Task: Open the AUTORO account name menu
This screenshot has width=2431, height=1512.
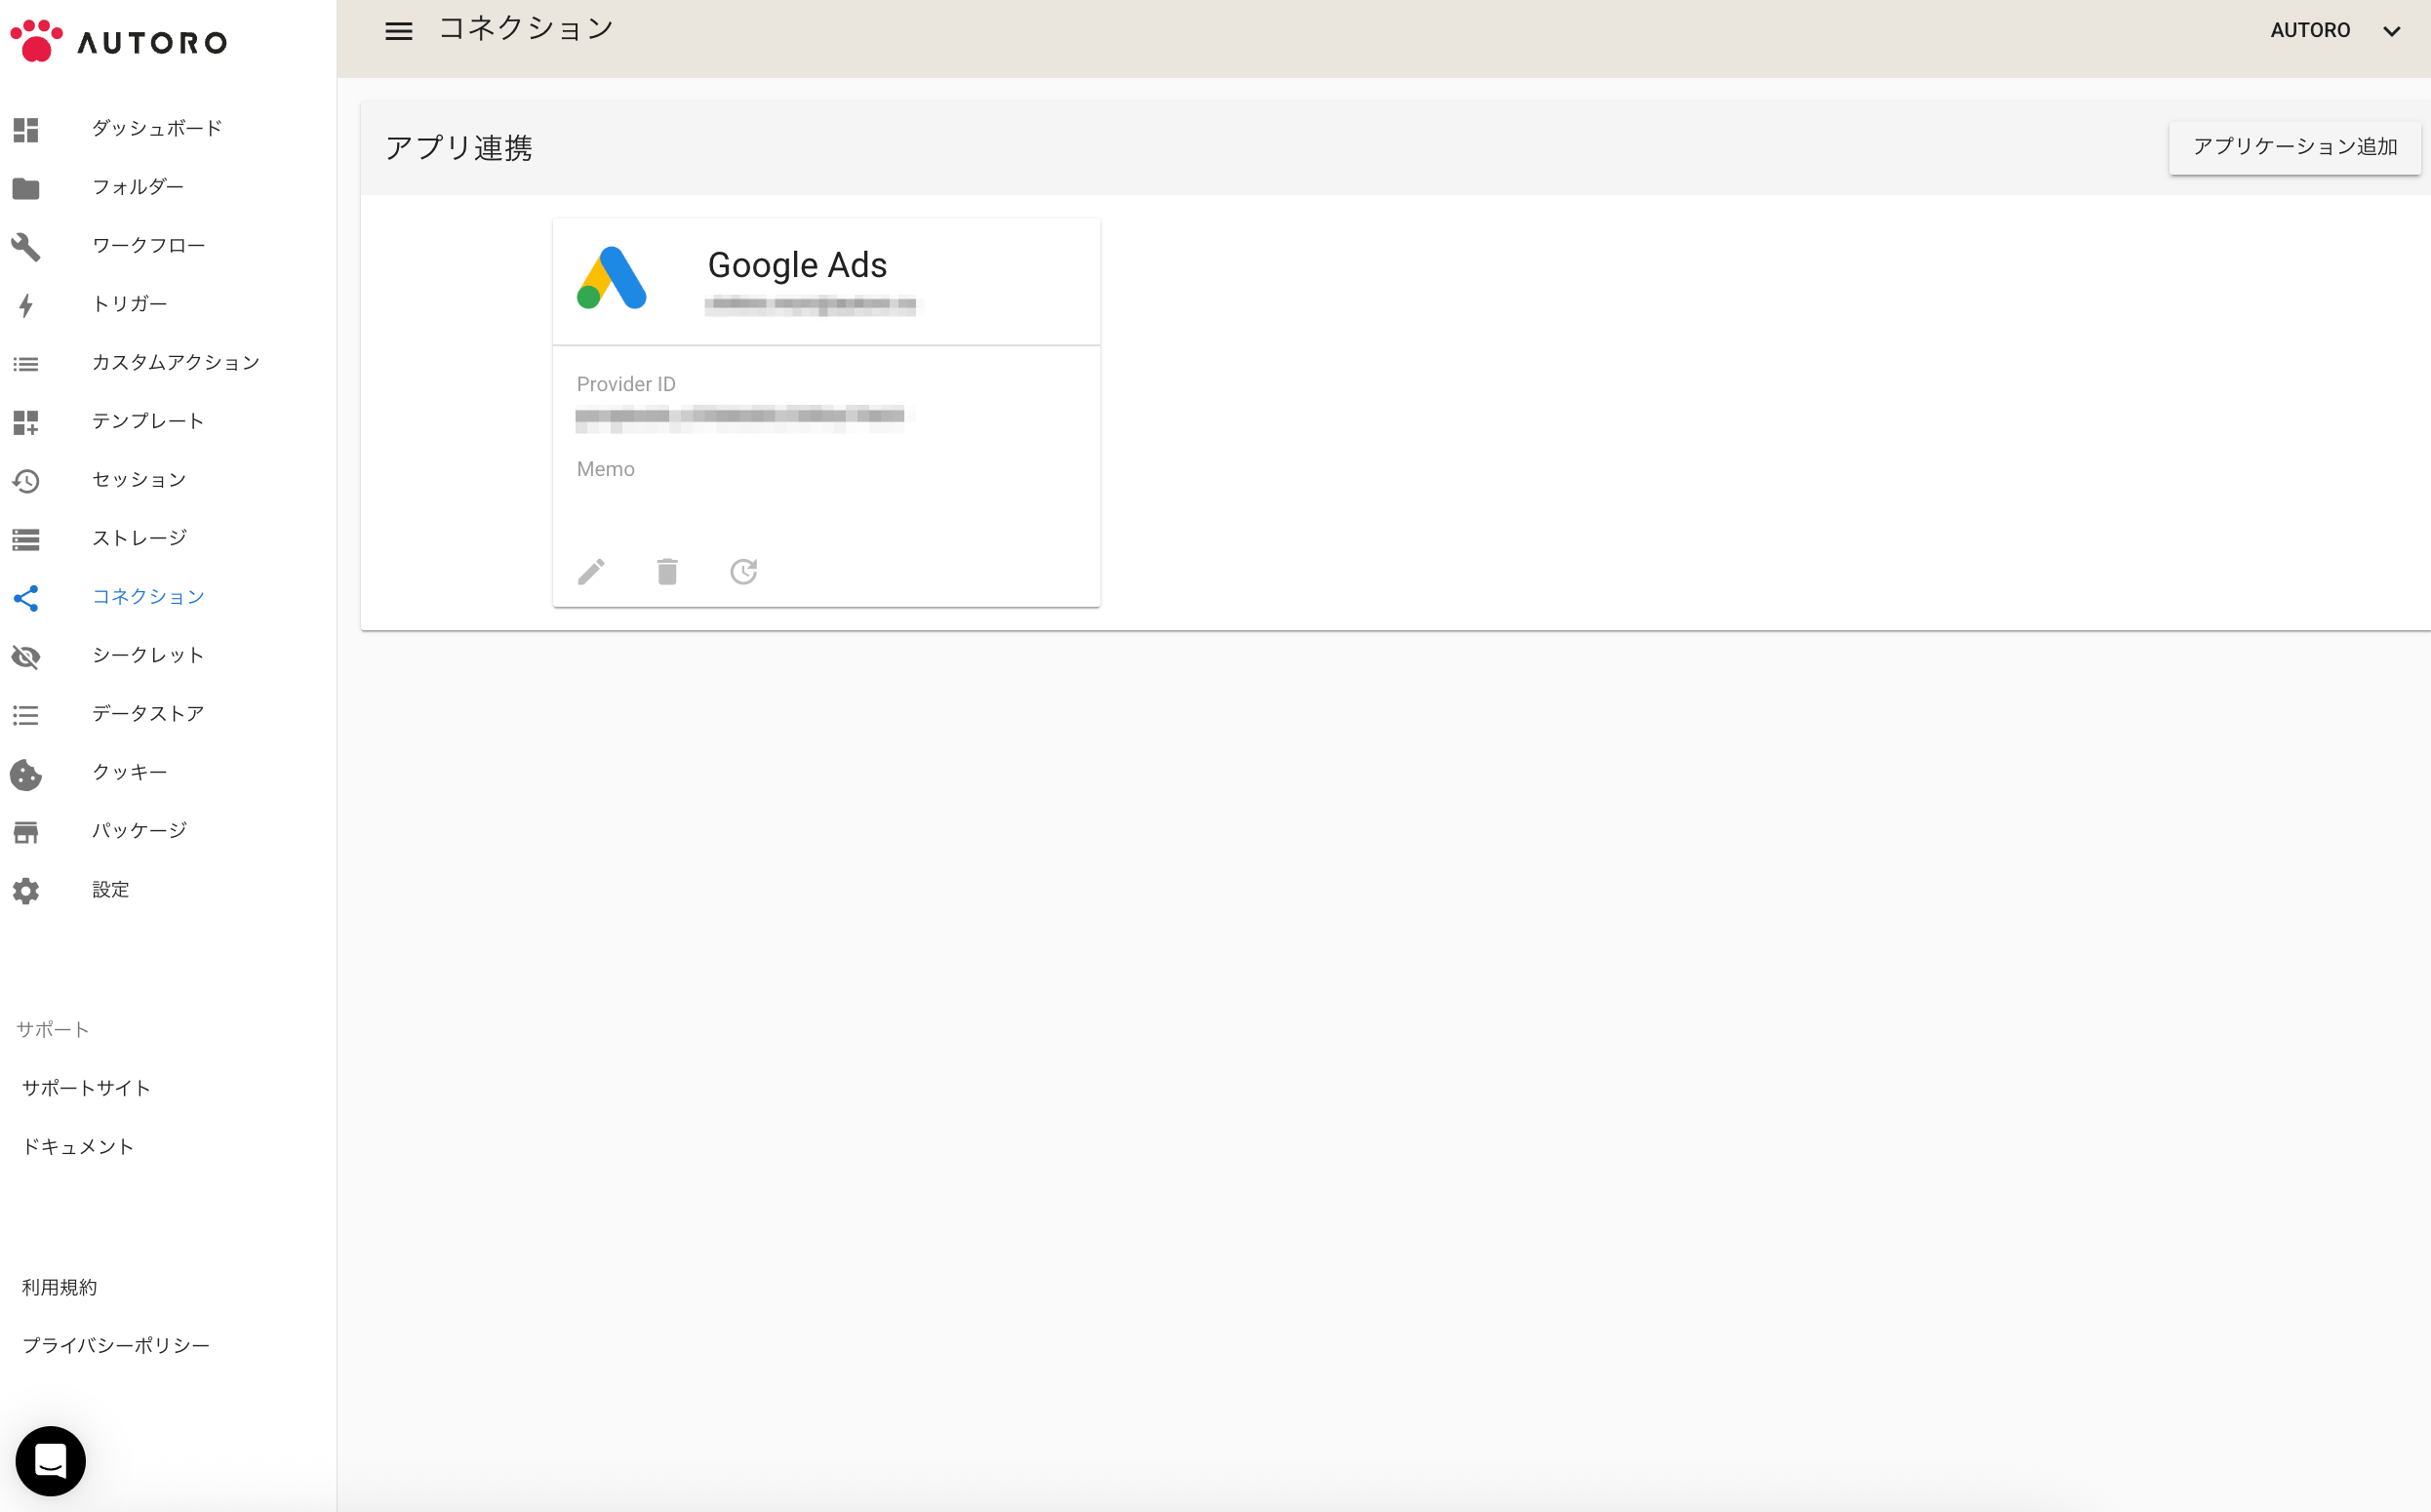Action: 2310,31
